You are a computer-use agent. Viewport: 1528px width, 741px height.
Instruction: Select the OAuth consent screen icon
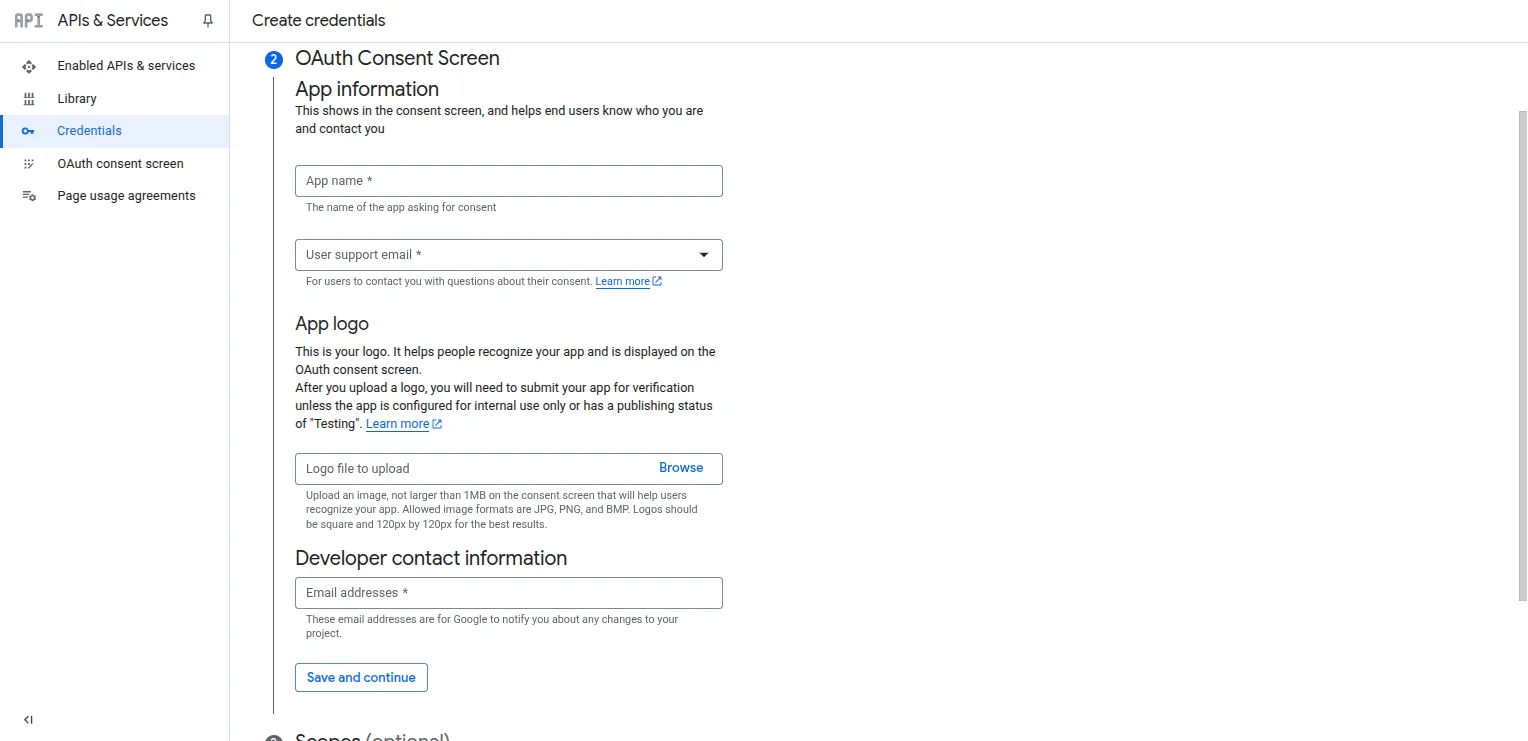point(29,163)
